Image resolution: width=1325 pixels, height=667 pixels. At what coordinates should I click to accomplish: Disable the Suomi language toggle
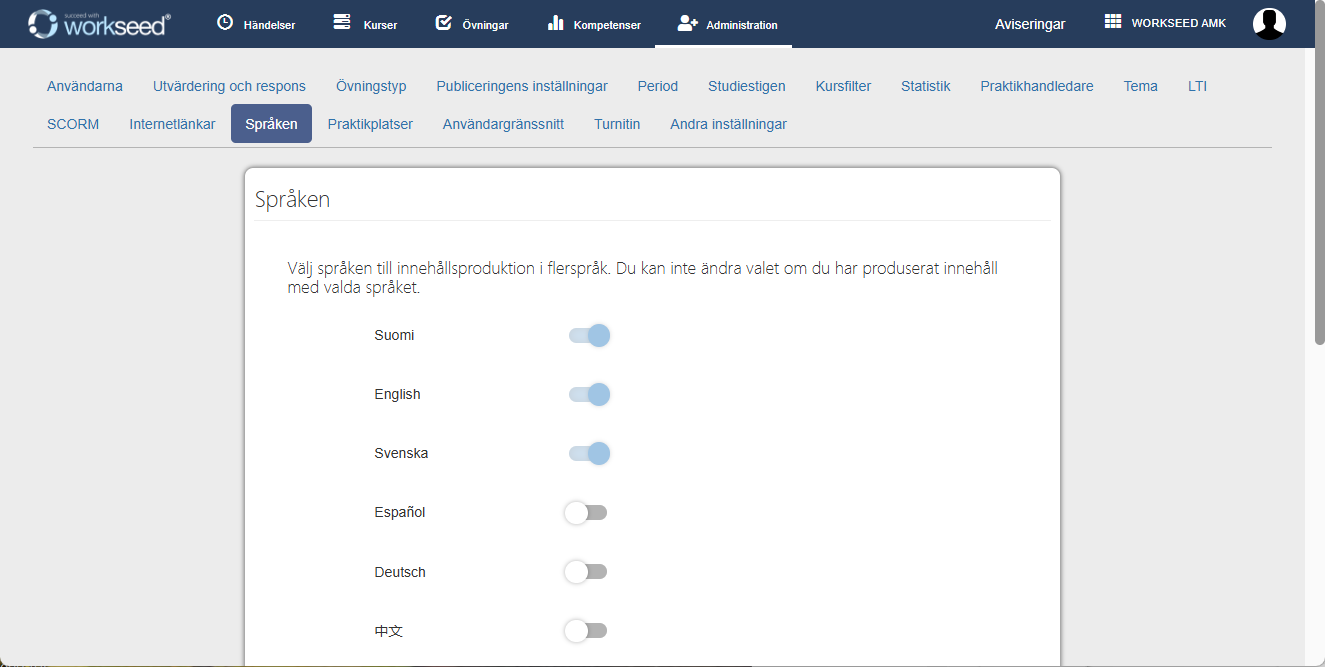589,336
